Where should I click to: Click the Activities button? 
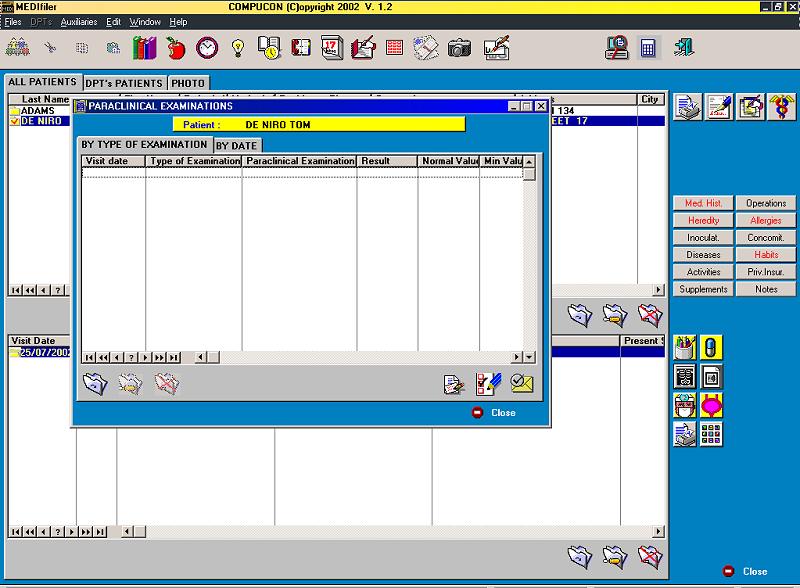coord(703,272)
